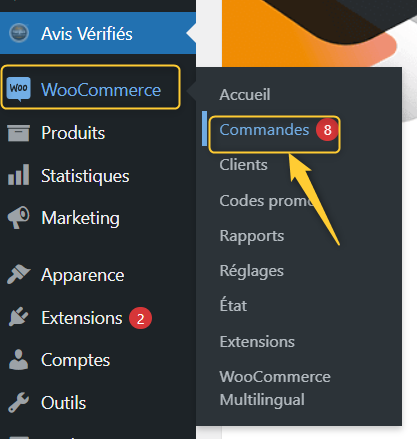Open Réglages in WooCommerce submenu
This screenshot has width=417, height=439.
coord(252,270)
